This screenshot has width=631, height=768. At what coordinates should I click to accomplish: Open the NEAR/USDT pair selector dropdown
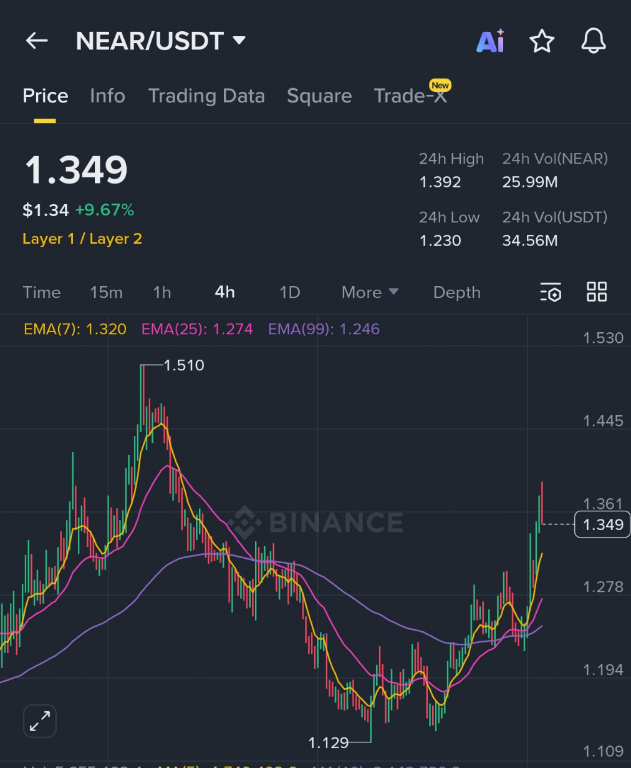(x=161, y=41)
